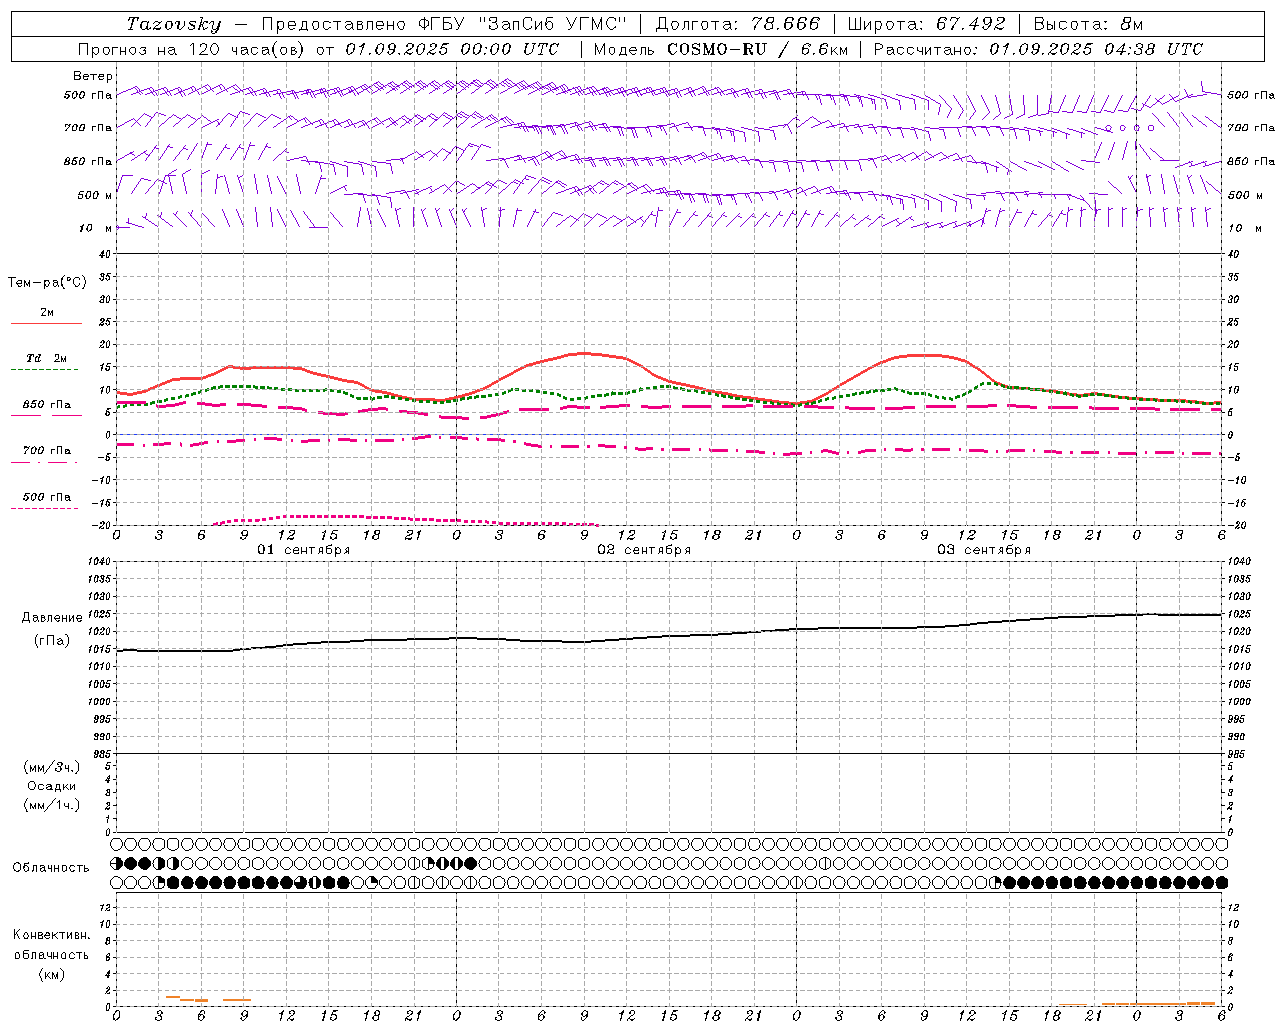Click the "500 гПа" temperature legend entry
The image size is (1280, 1024).
[47, 497]
